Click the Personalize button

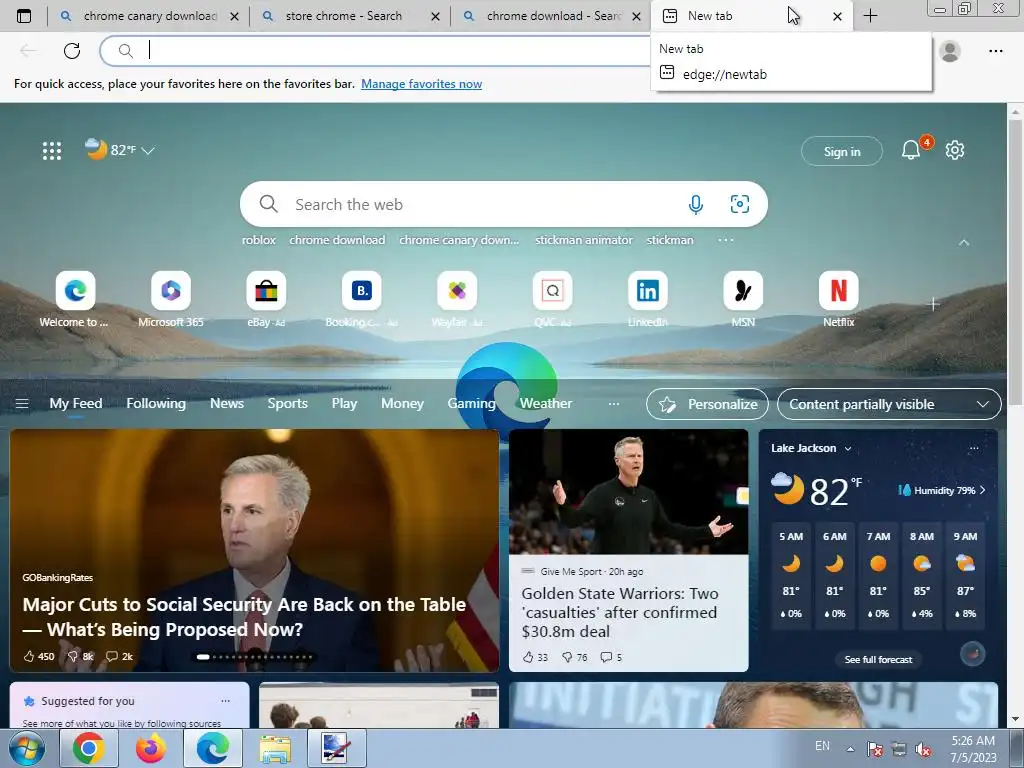pos(707,404)
